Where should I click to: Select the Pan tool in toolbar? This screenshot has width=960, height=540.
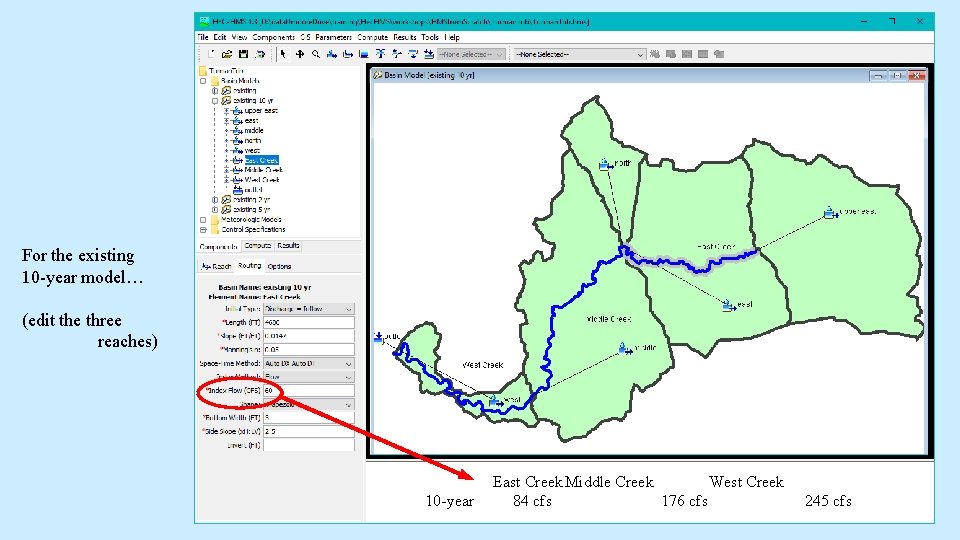click(x=300, y=54)
